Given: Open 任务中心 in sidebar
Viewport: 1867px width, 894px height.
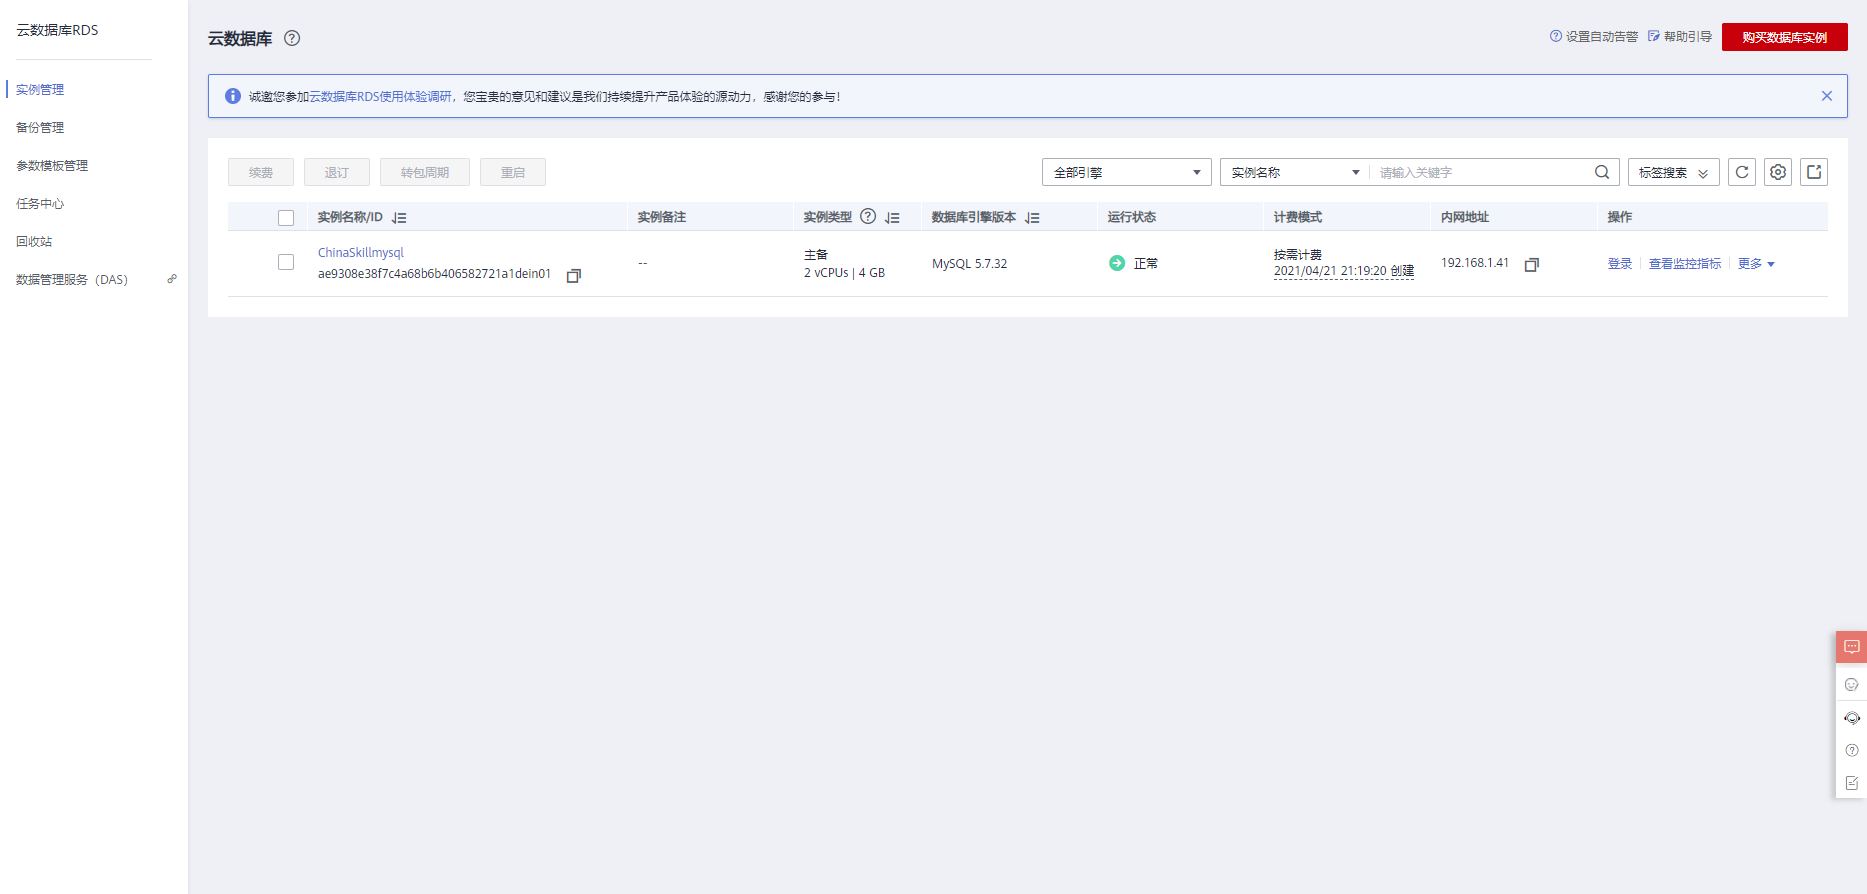Looking at the screenshot, I should [40, 203].
